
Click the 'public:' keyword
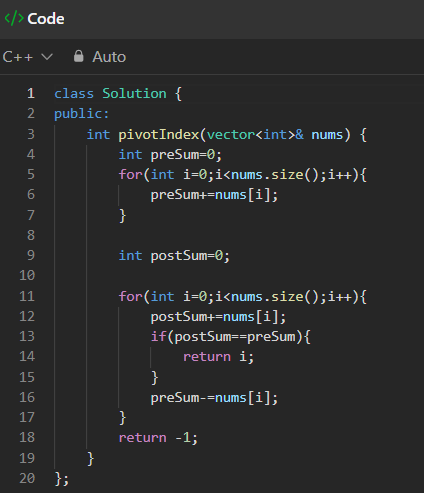click(82, 114)
